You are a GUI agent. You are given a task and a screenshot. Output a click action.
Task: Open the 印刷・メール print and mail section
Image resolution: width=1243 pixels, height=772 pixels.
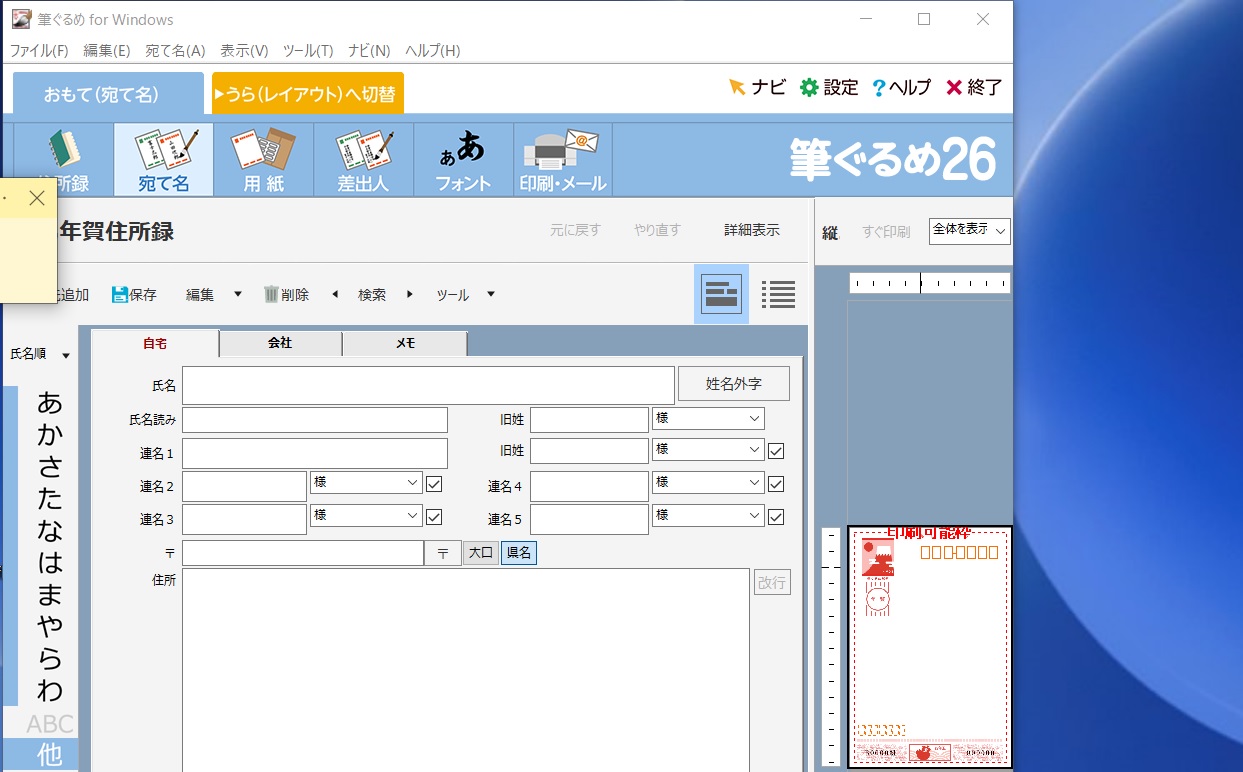click(x=563, y=160)
